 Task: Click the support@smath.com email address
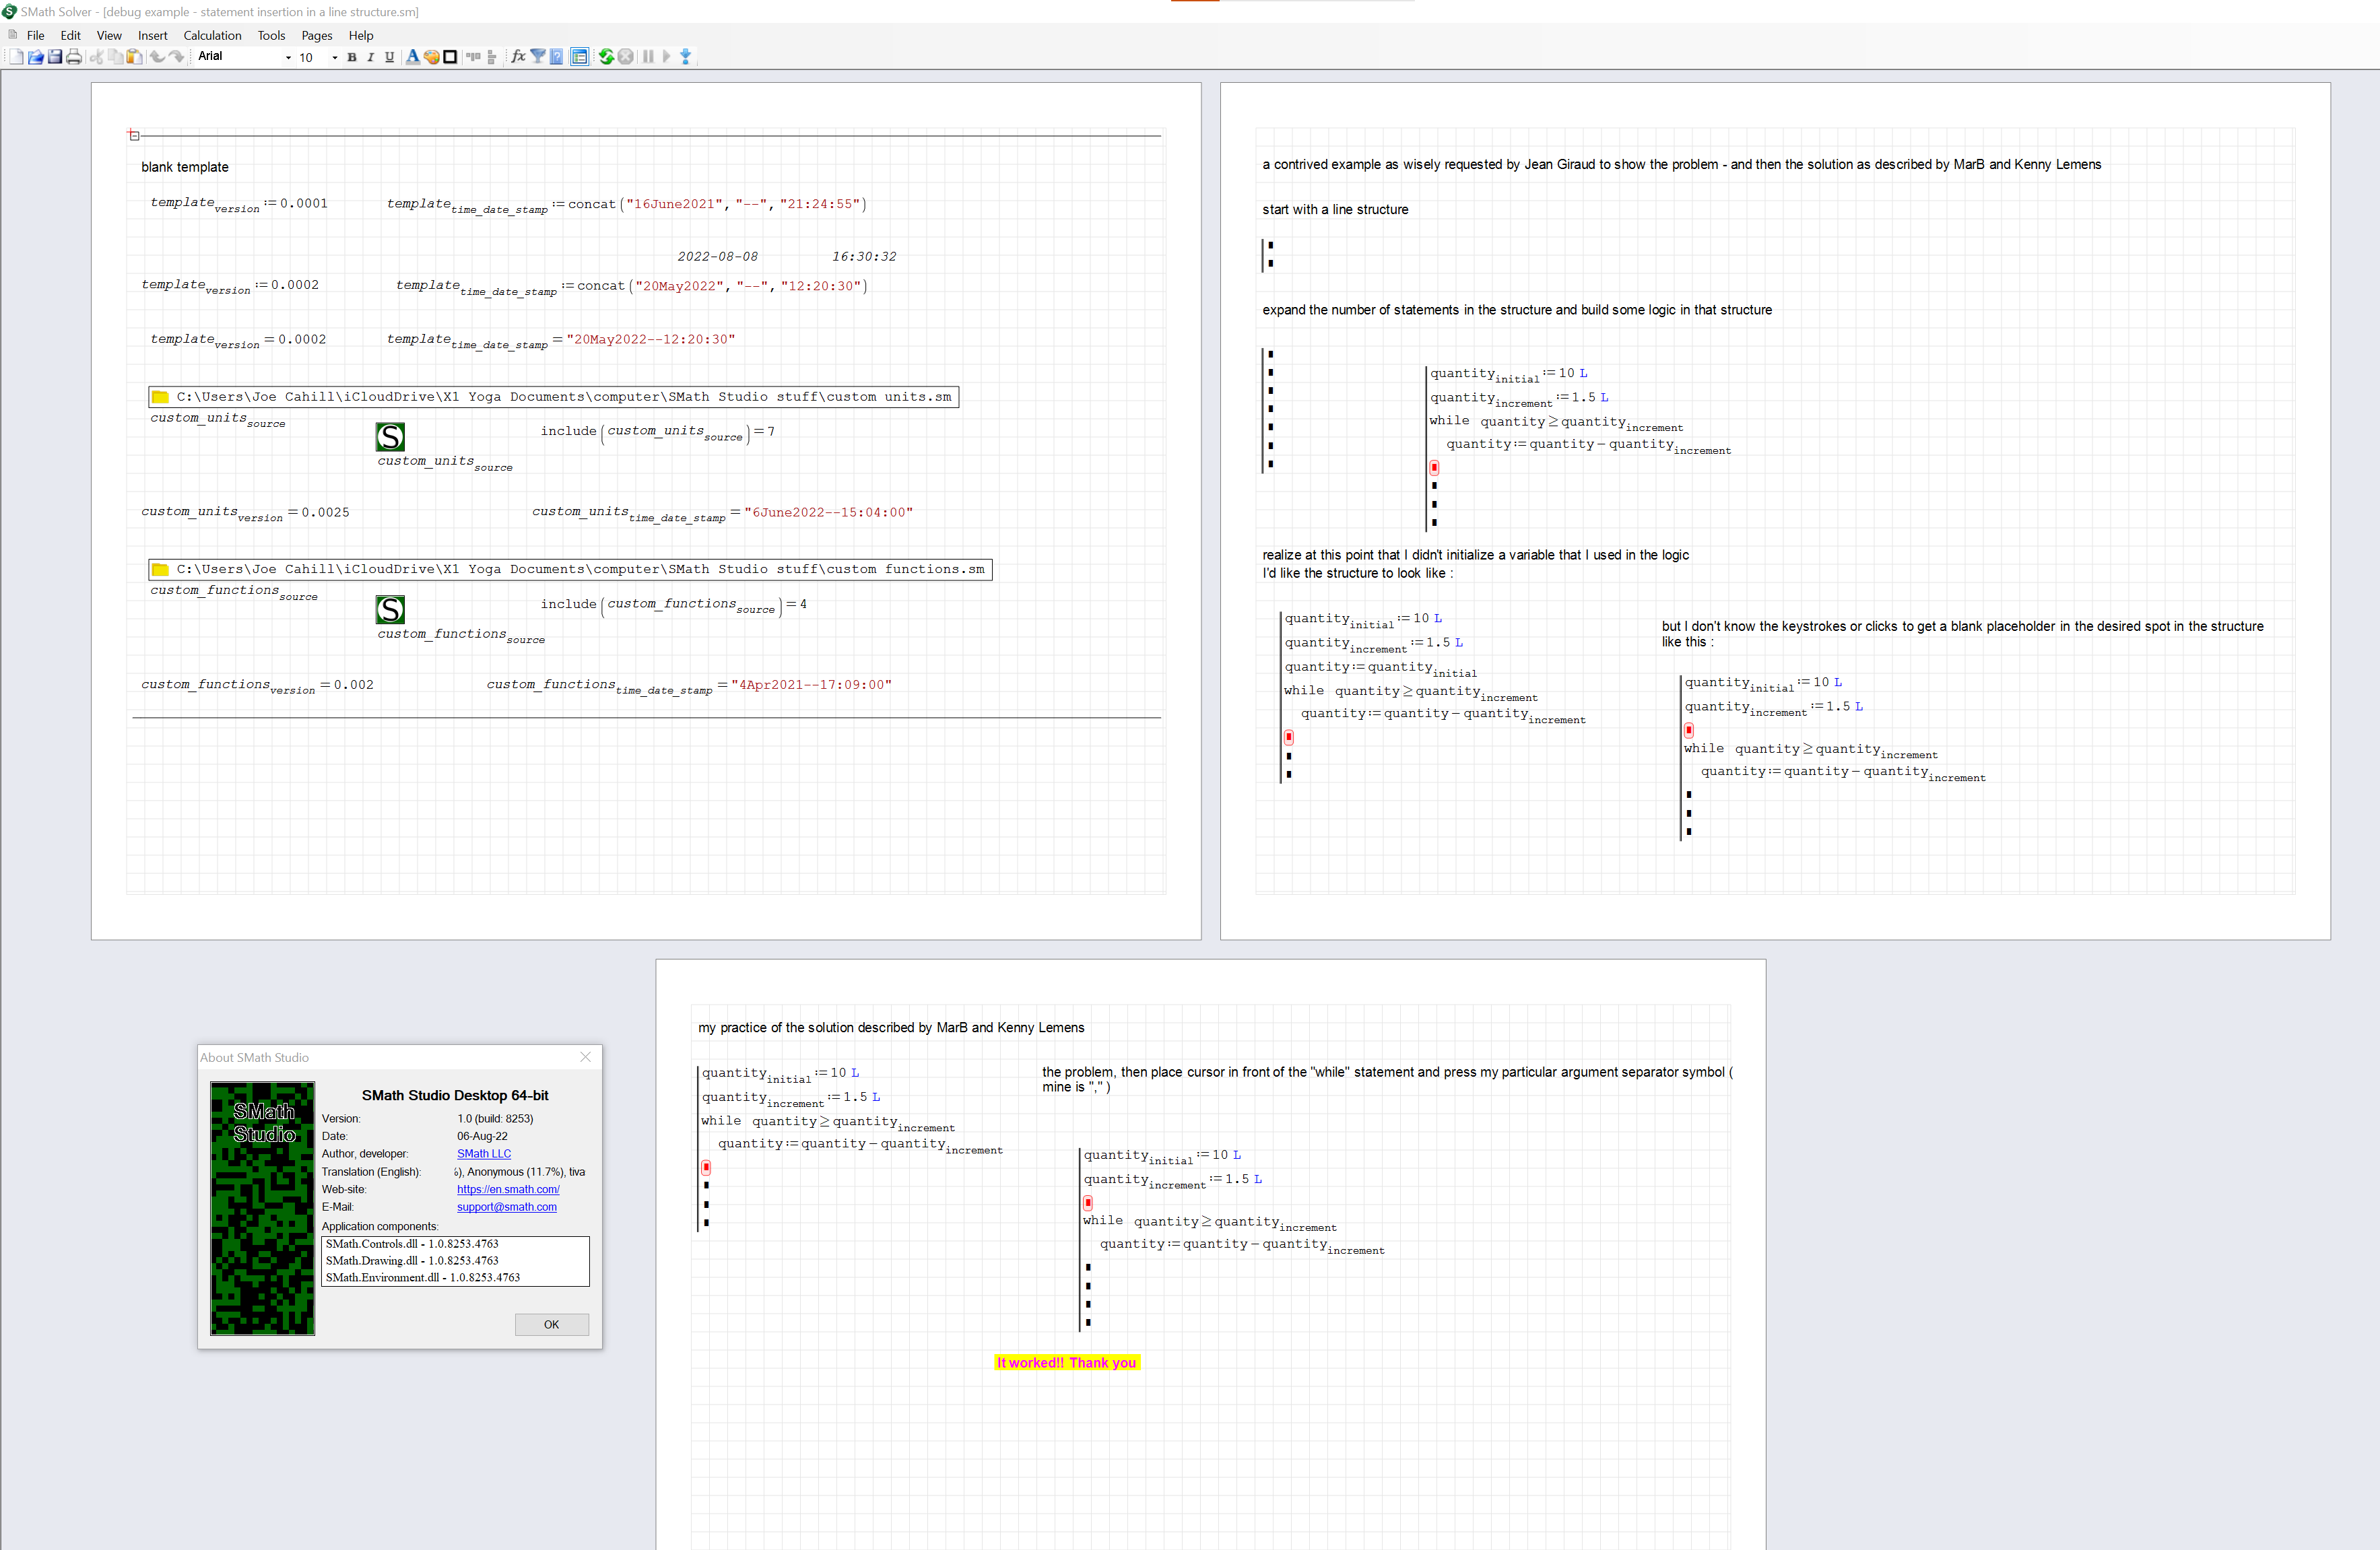click(507, 1207)
